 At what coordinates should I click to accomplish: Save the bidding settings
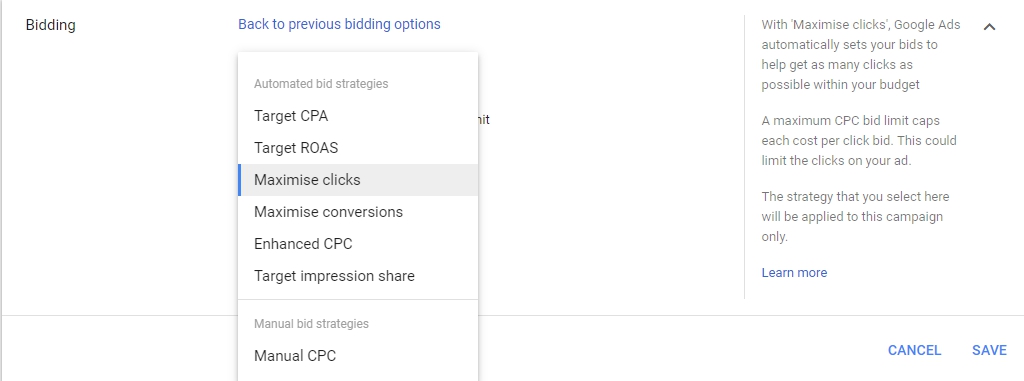pos(989,350)
